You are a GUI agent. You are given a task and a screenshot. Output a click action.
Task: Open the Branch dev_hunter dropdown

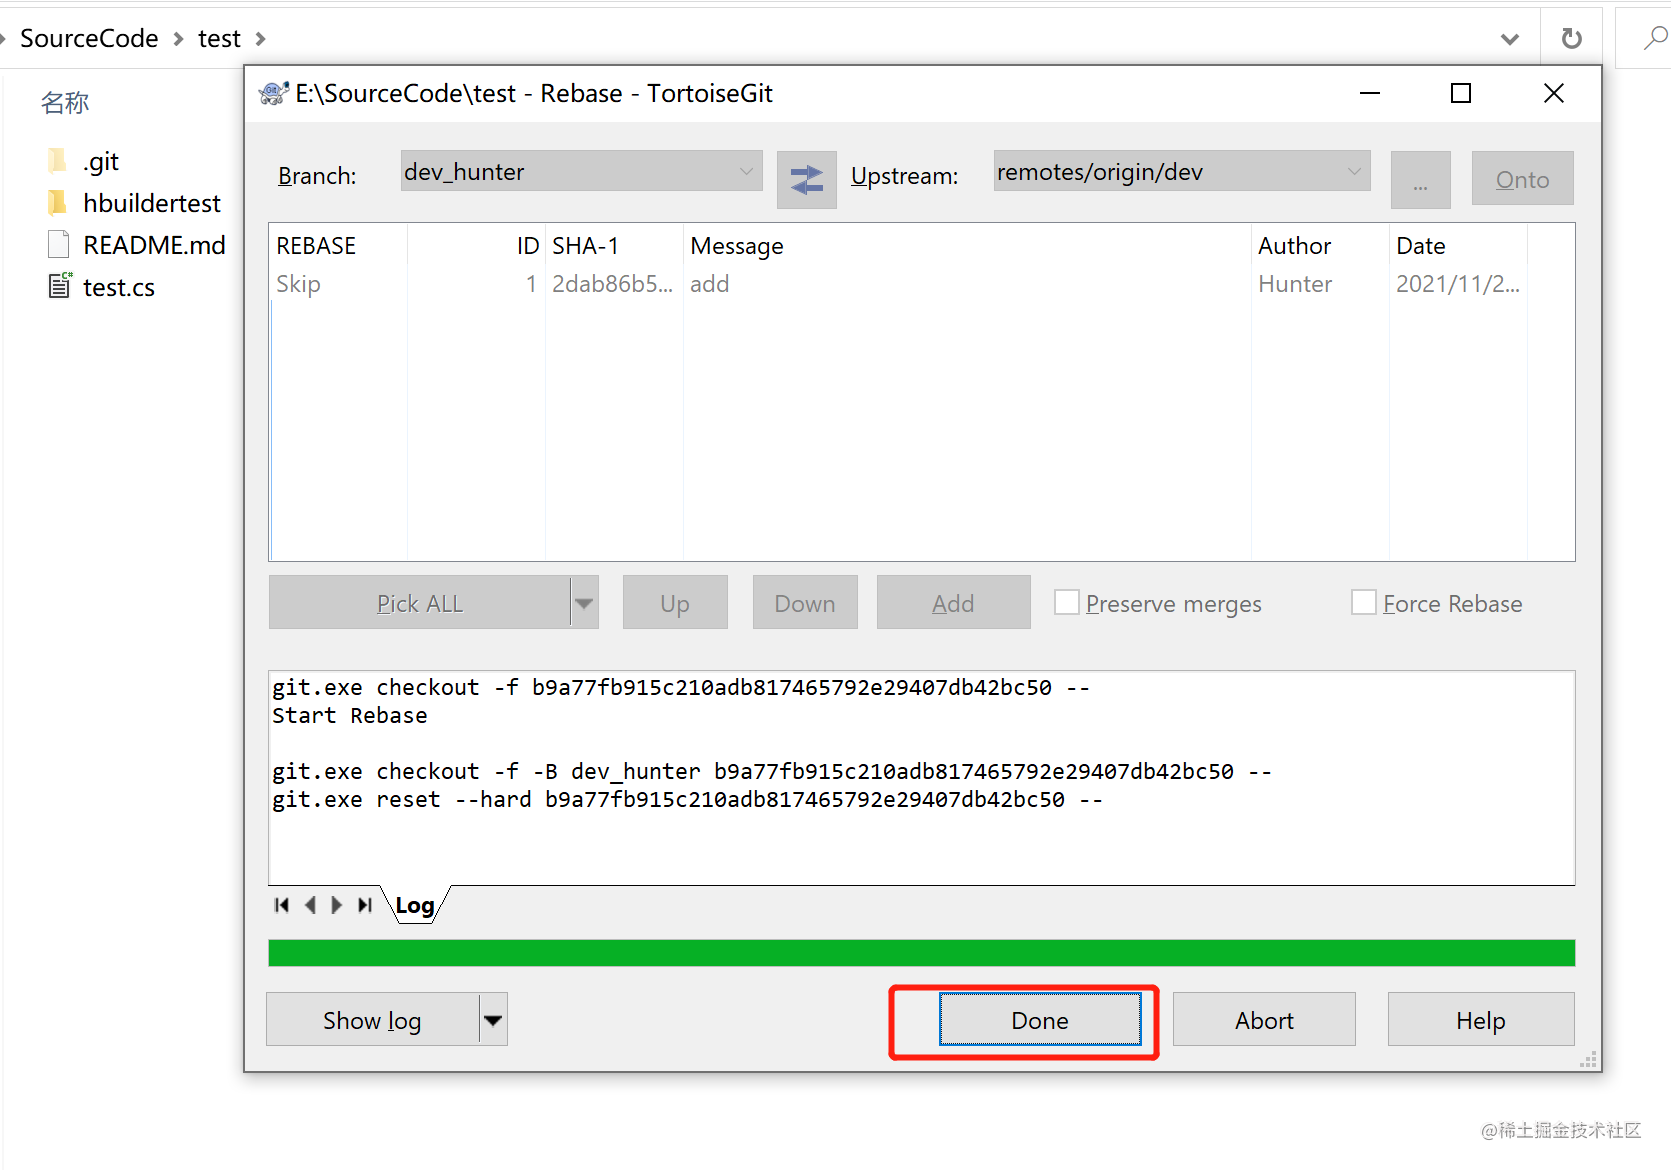point(581,171)
